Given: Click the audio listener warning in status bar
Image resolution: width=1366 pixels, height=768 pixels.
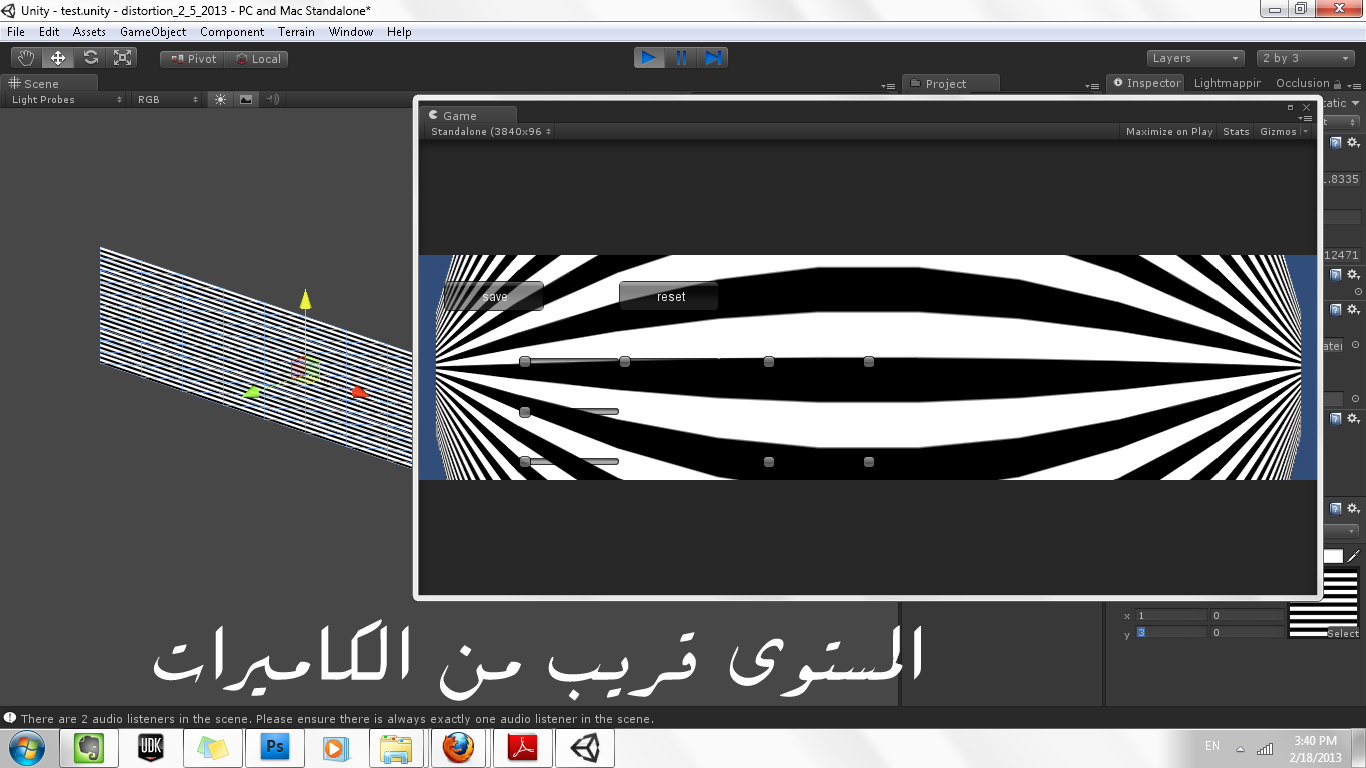Looking at the screenshot, I should (x=337, y=718).
